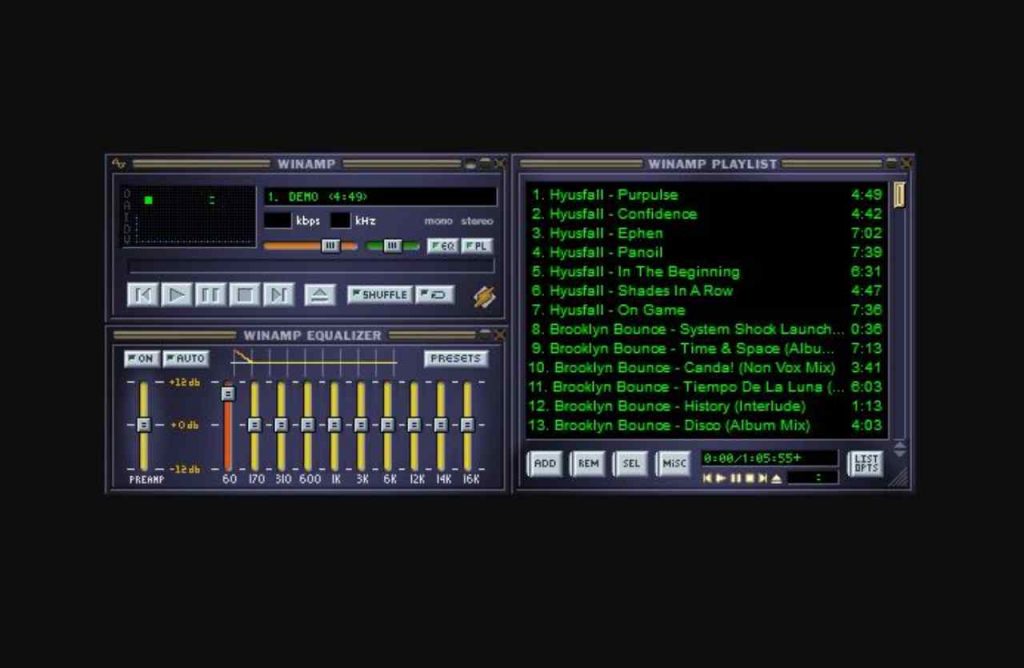
Task: Select track 'Brooklyn Bounce - Tiempo De La Luna'
Action: point(707,387)
